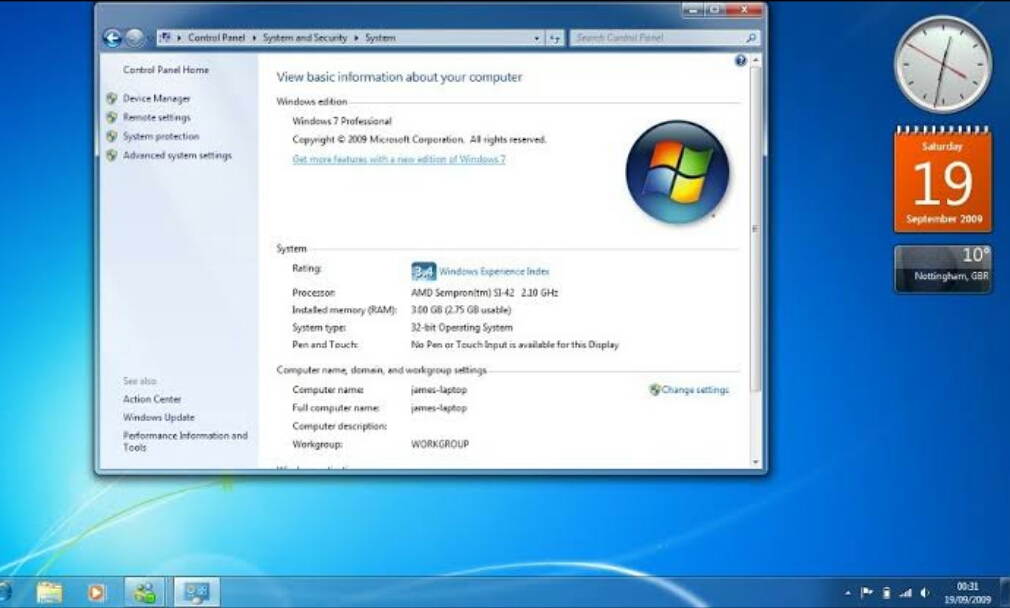Click the volume speaker icon in tray

(x=925, y=593)
